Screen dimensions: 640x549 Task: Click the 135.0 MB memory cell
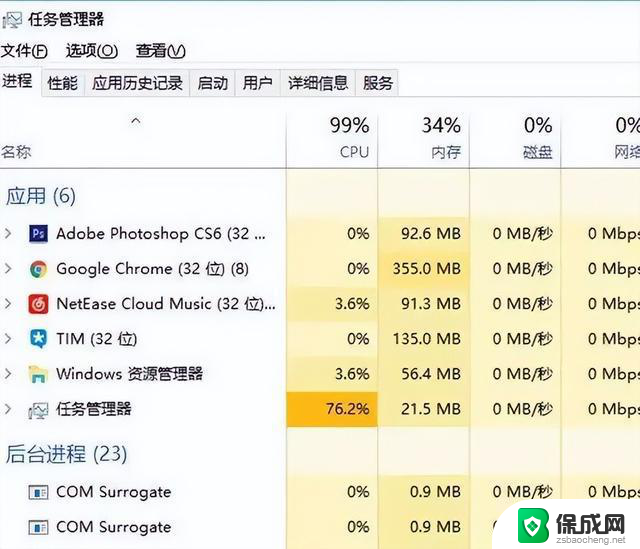pos(424,339)
